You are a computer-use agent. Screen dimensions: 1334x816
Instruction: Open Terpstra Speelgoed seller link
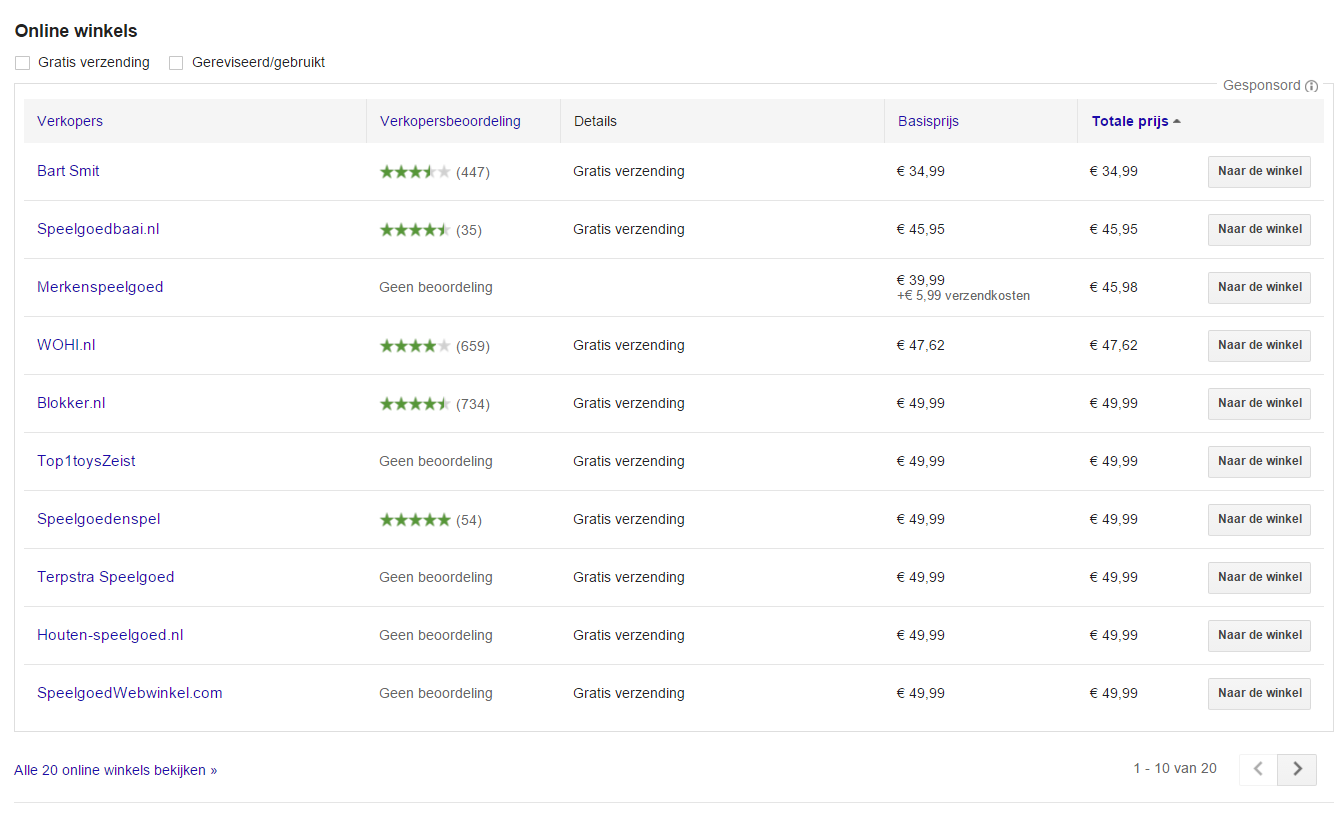coord(106,577)
